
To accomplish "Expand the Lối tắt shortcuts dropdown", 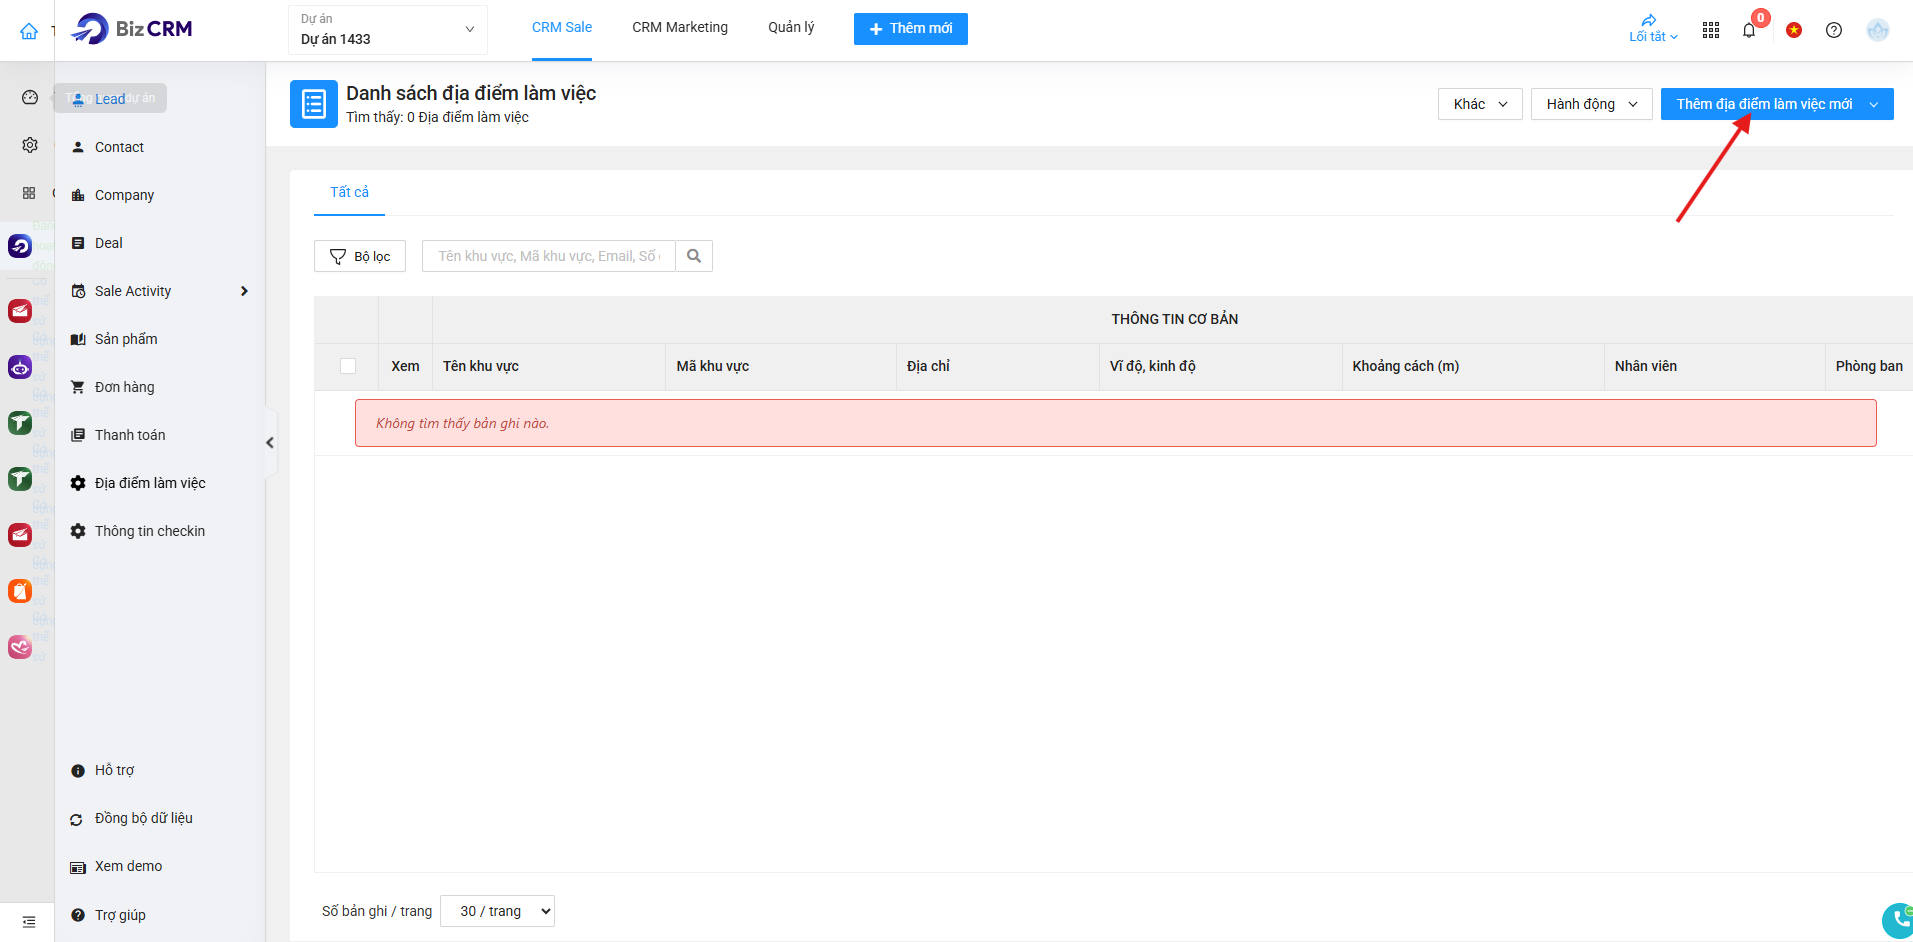I will tap(1653, 30).
